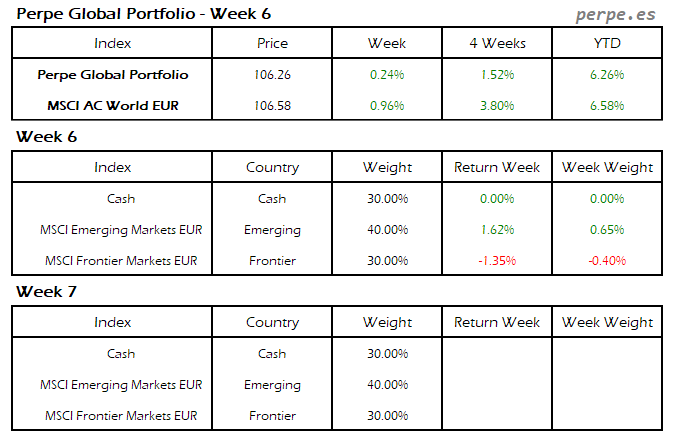Viewport: 674px width, 442px height.
Task: Click the 0.96% week value
Action: tap(387, 106)
